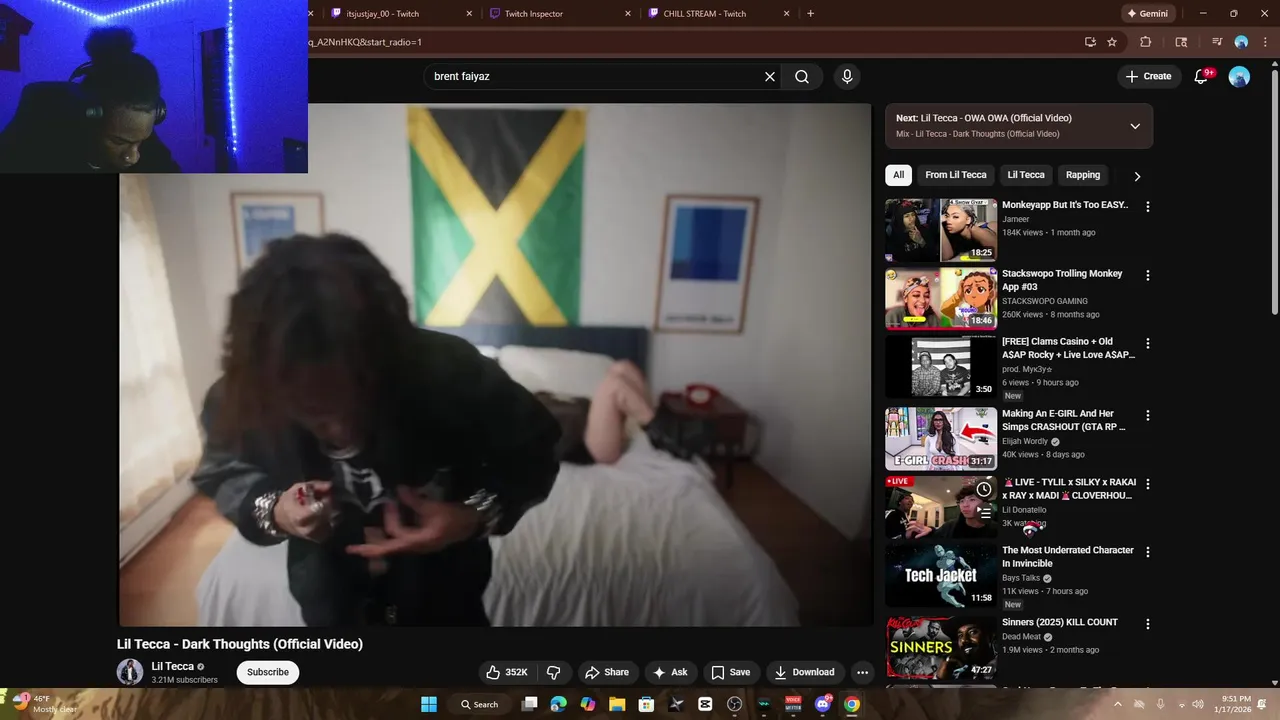Share the Lil Tecca video
This screenshot has height=720, width=1280.
click(607, 672)
